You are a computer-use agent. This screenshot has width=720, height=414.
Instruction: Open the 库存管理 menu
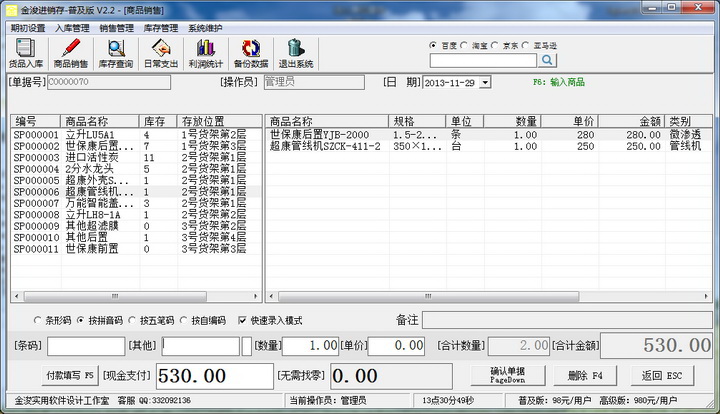(x=161, y=28)
